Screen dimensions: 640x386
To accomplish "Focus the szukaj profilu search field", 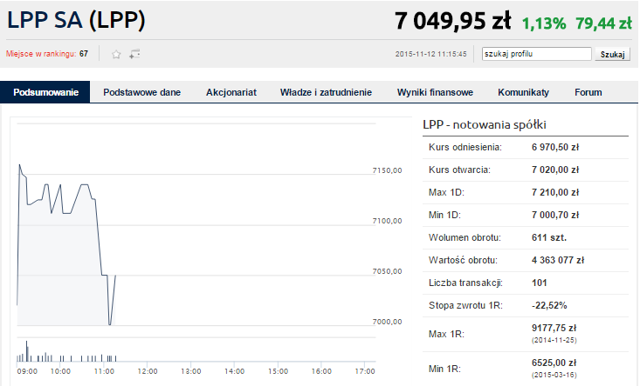I will (x=536, y=54).
